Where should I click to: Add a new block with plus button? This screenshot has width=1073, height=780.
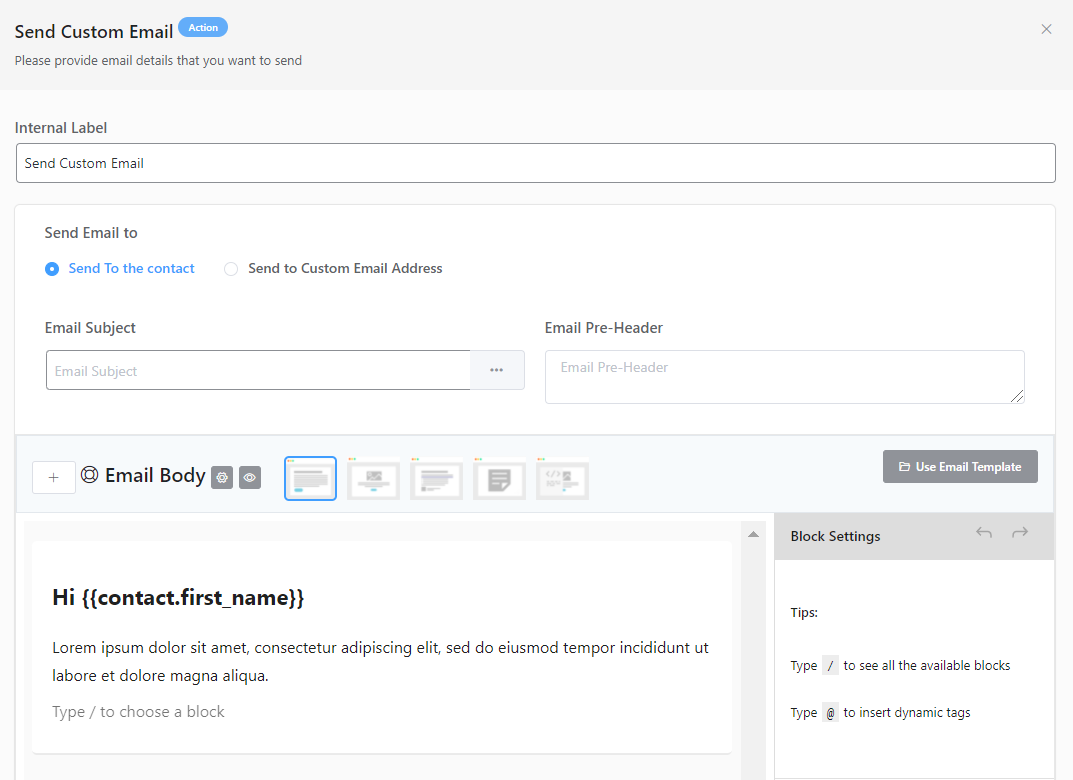[53, 478]
